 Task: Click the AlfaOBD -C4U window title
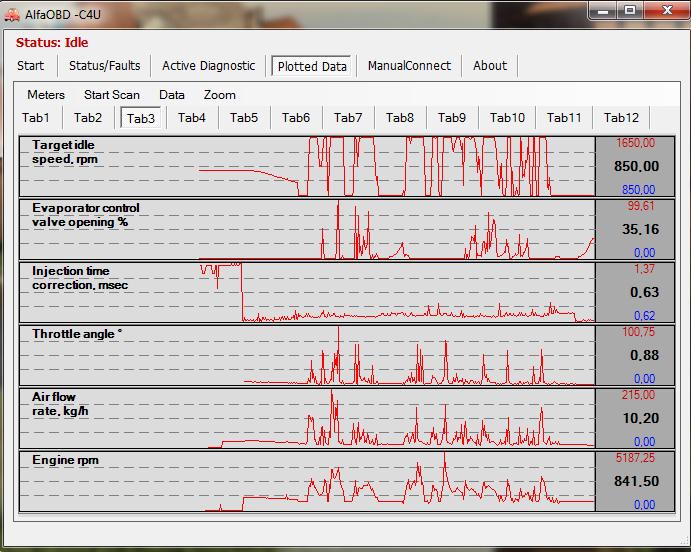click(x=63, y=15)
